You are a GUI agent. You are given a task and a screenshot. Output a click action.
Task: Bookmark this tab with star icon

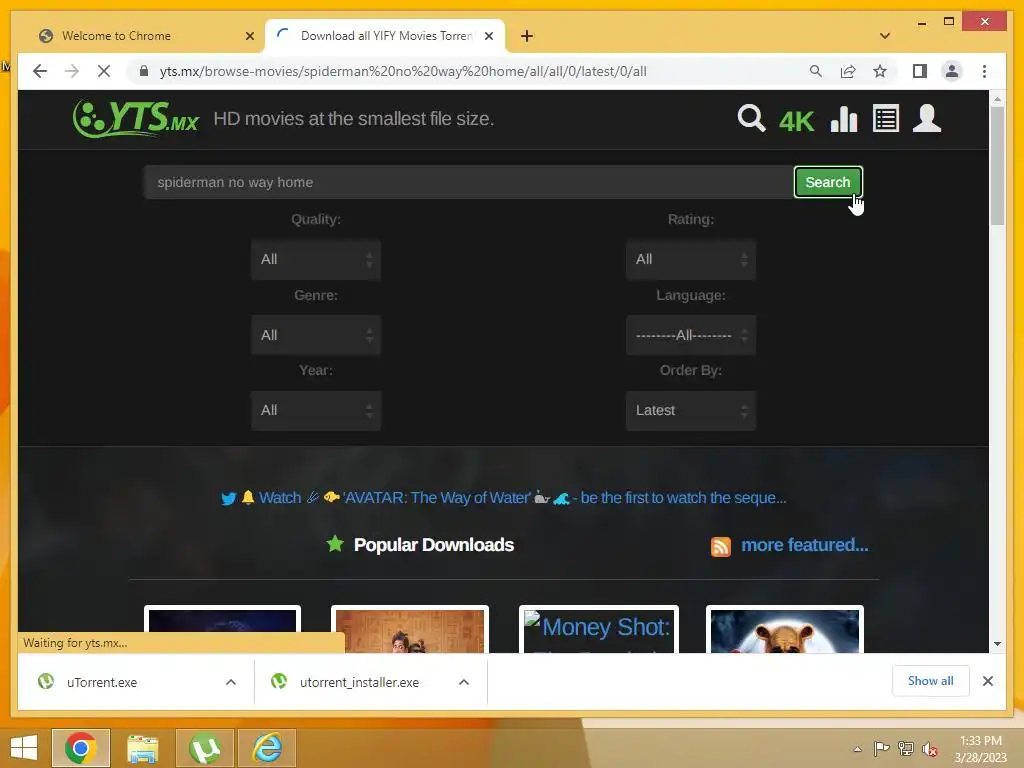[x=880, y=71]
